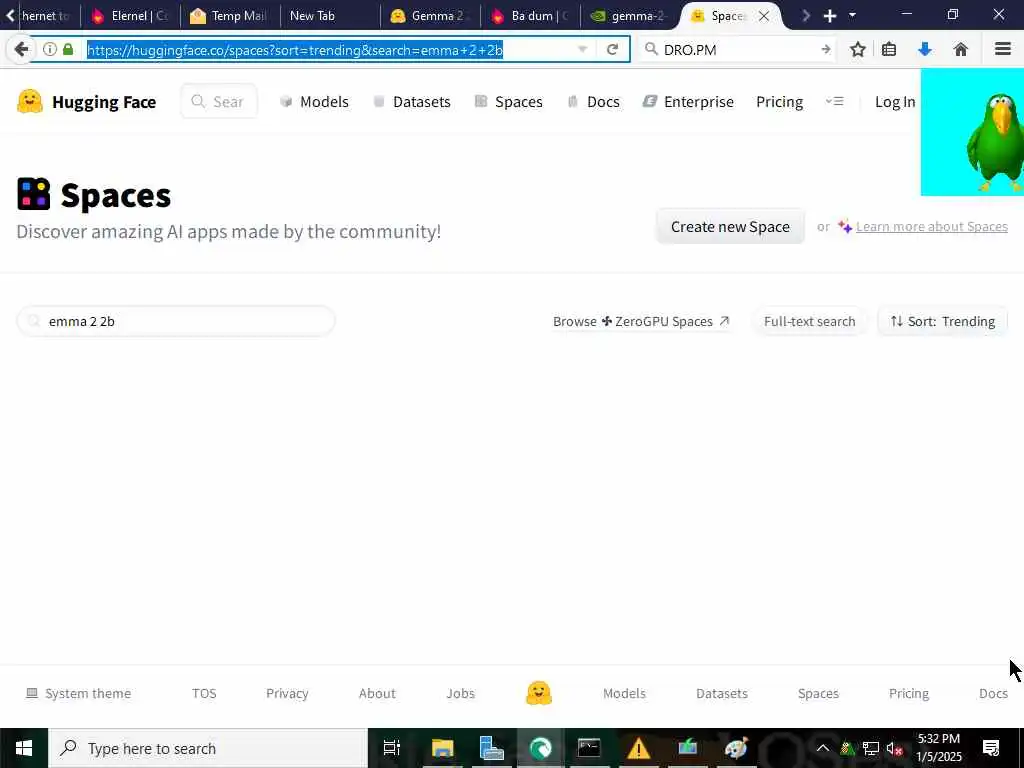Open Datasets footer link
Screen dimensions: 1024x768
[x=722, y=694]
